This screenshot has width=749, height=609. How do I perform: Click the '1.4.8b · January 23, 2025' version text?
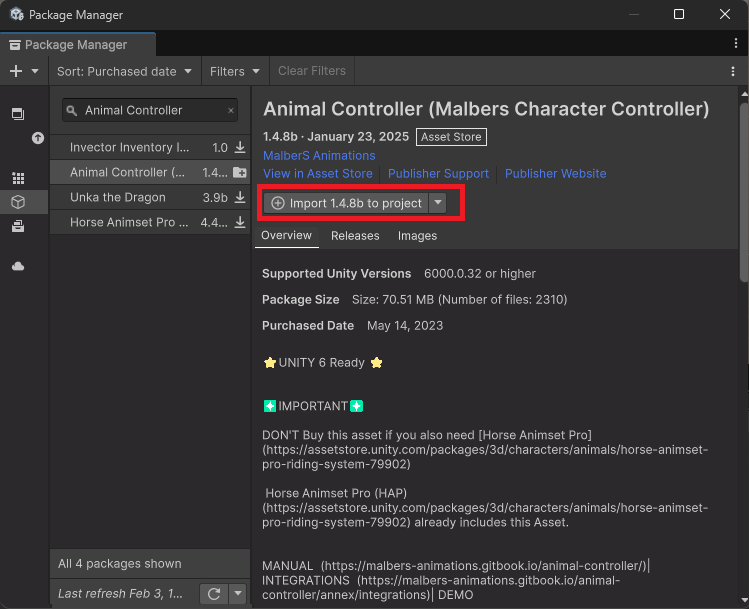click(x=336, y=137)
